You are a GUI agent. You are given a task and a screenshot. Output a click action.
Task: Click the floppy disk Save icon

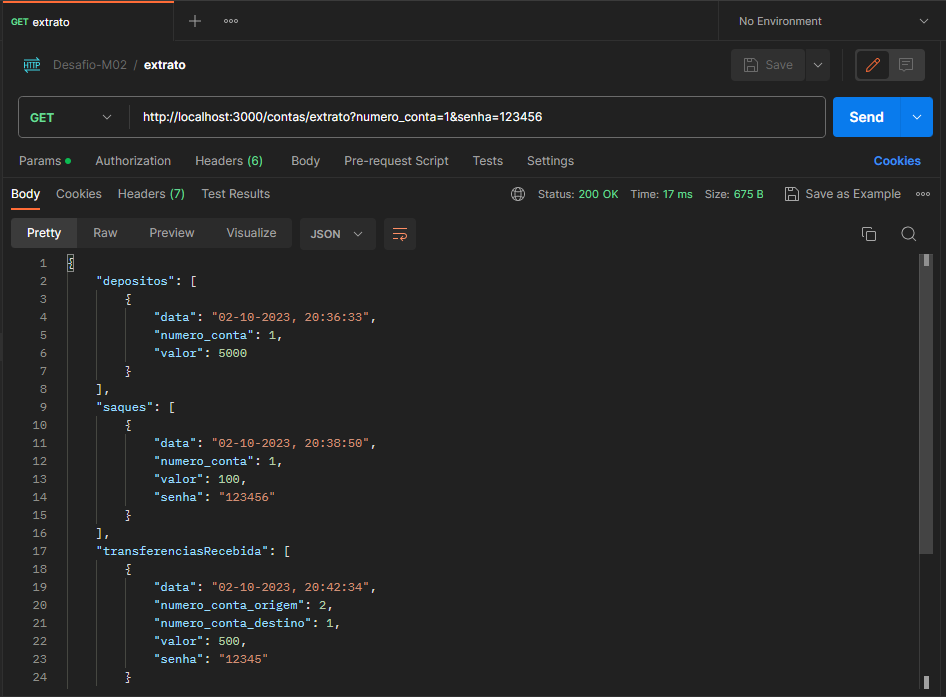[x=750, y=65]
